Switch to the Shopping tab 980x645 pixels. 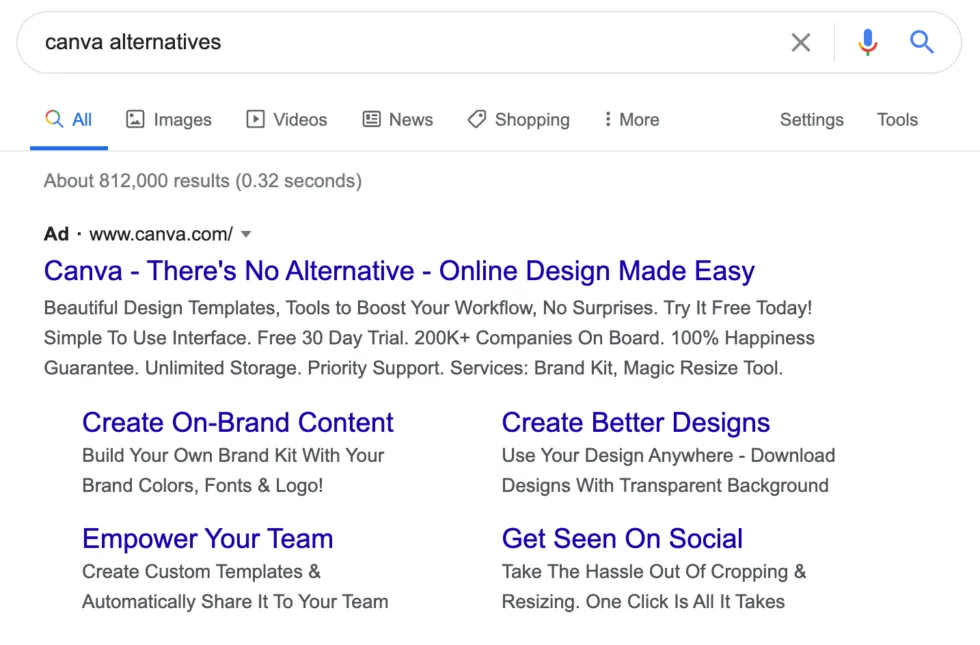click(531, 120)
